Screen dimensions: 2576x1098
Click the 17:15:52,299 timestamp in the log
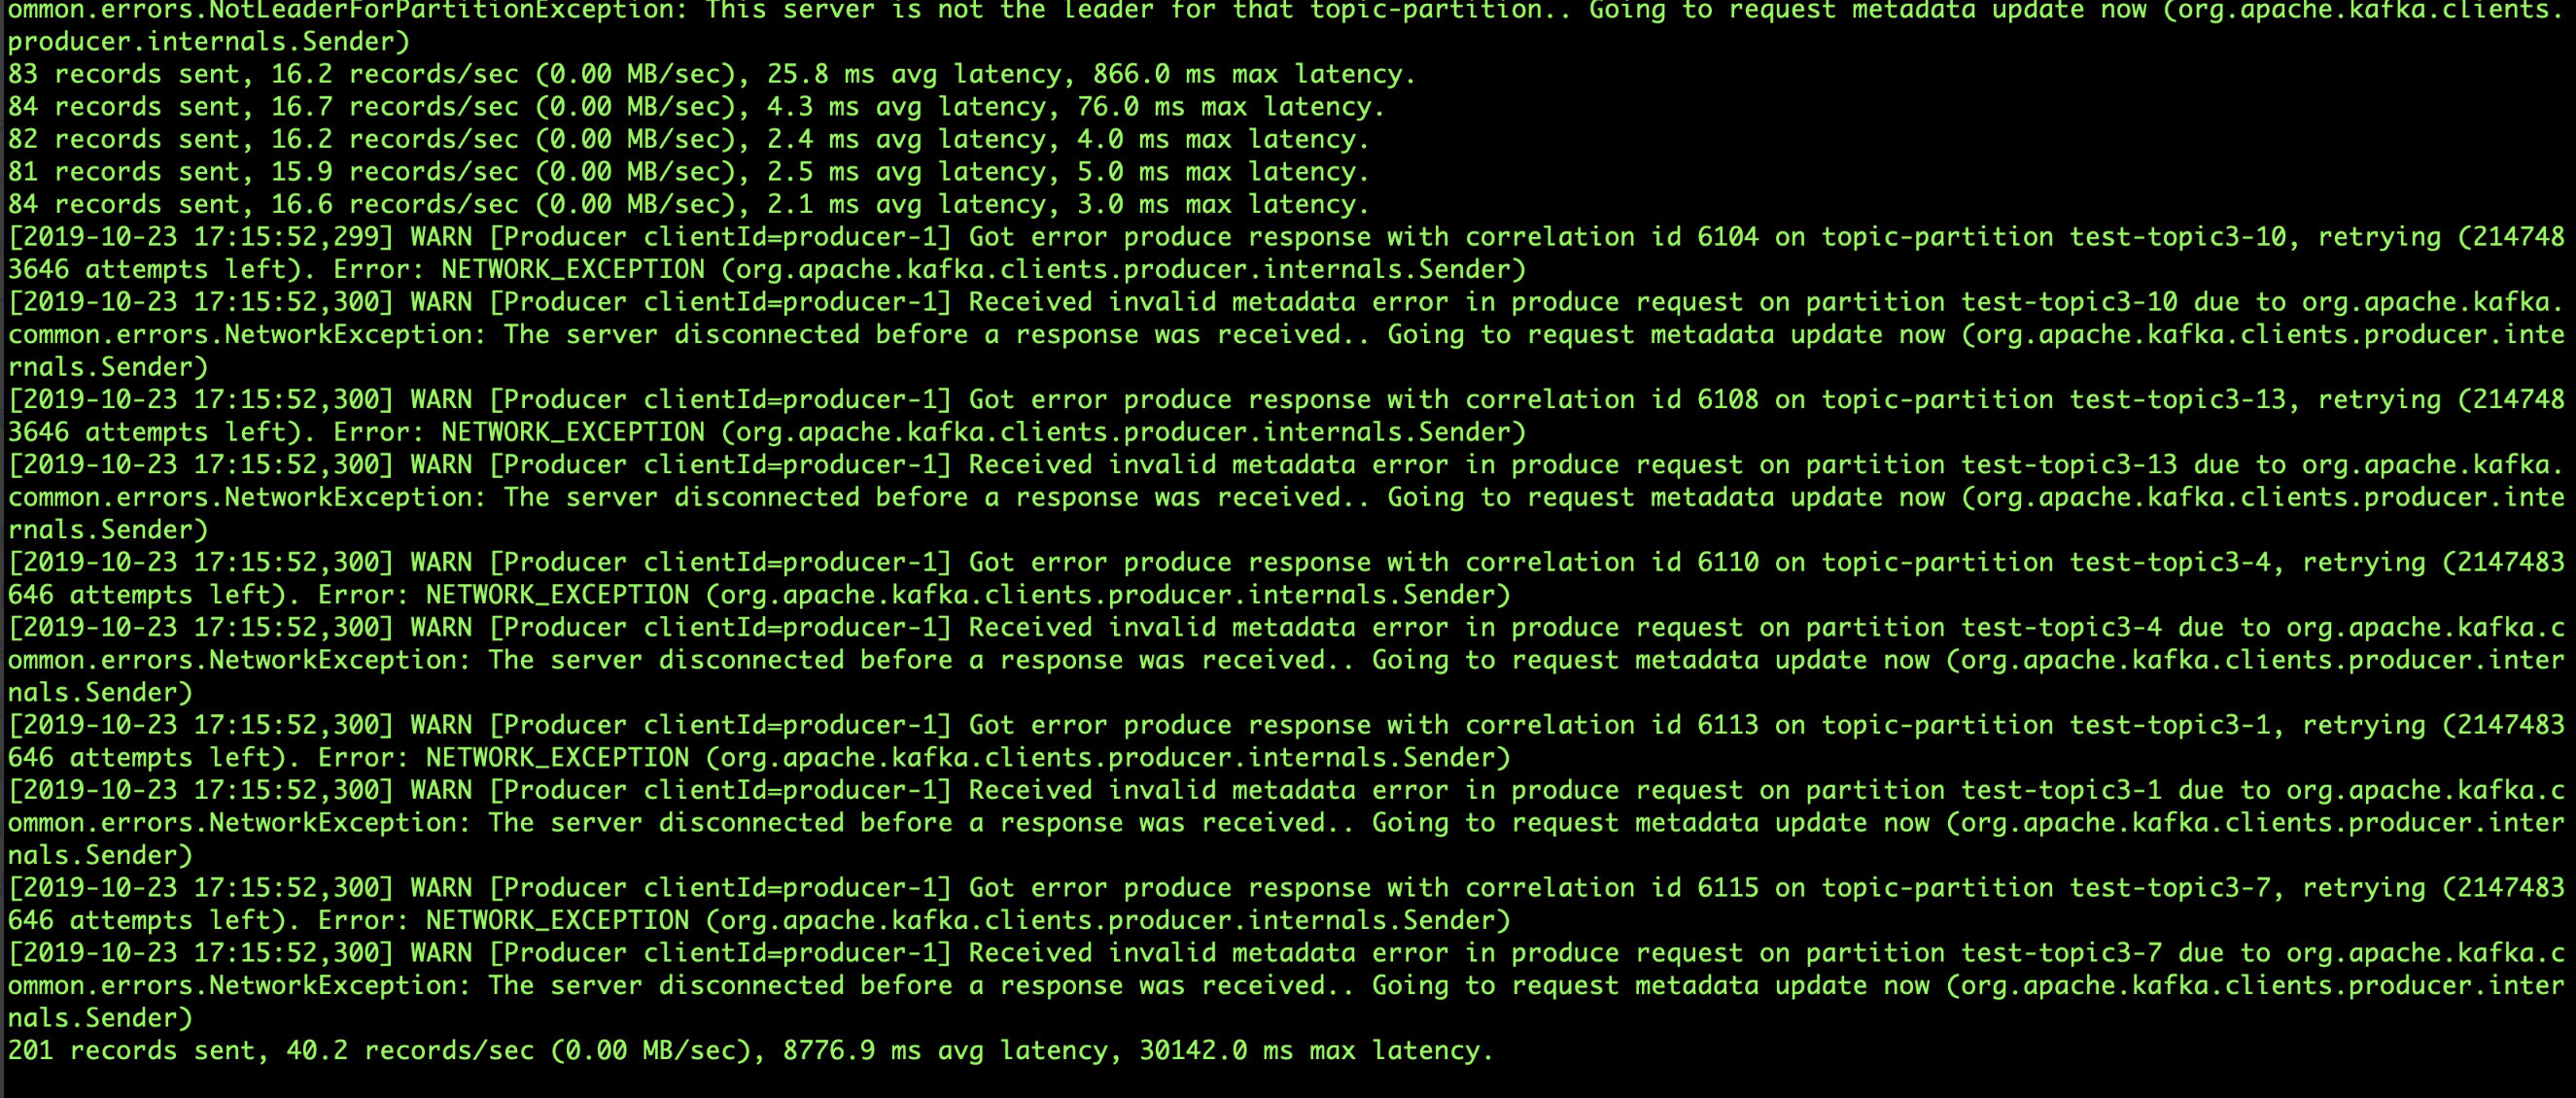(x=286, y=237)
